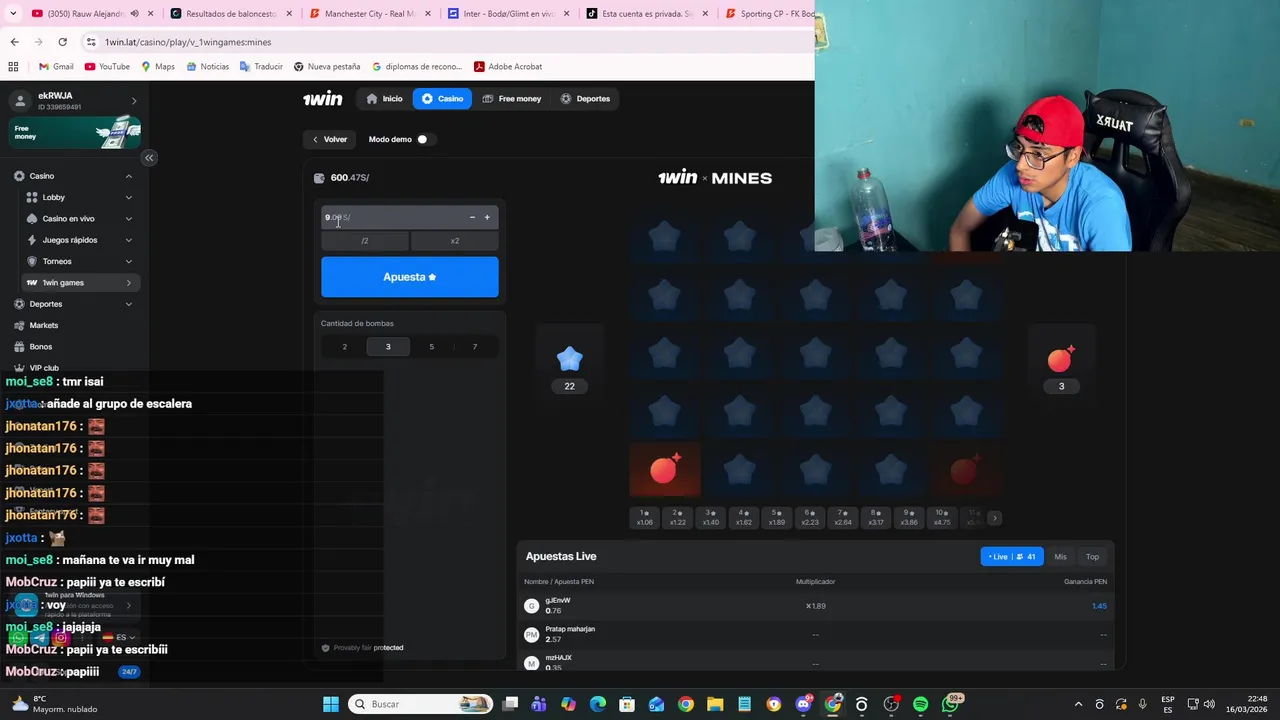Open Spotify from the taskbar

tap(920, 704)
